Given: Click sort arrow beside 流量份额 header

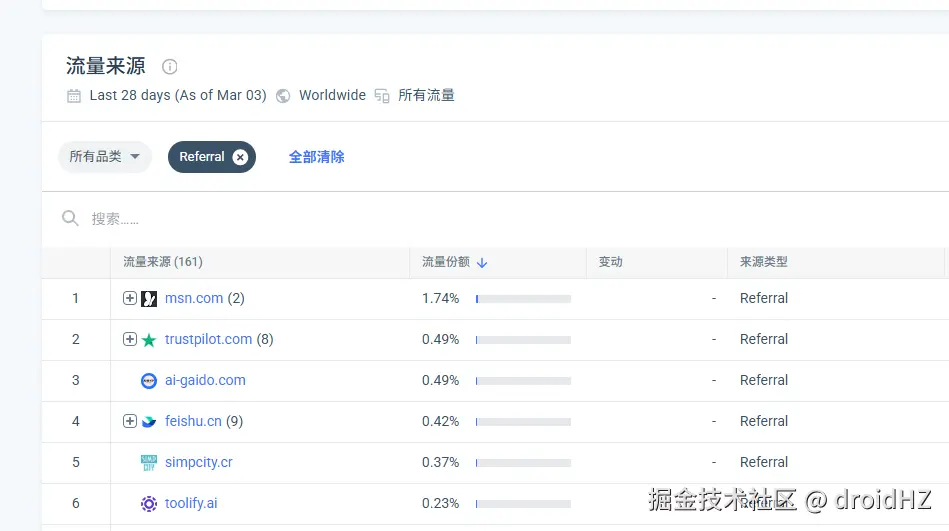Looking at the screenshot, I should tap(482, 262).
